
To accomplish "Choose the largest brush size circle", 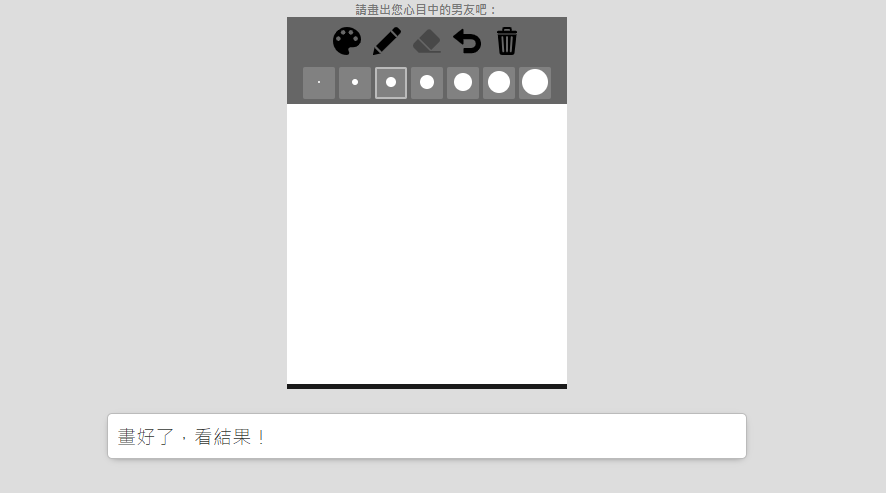I will pos(535,83).
